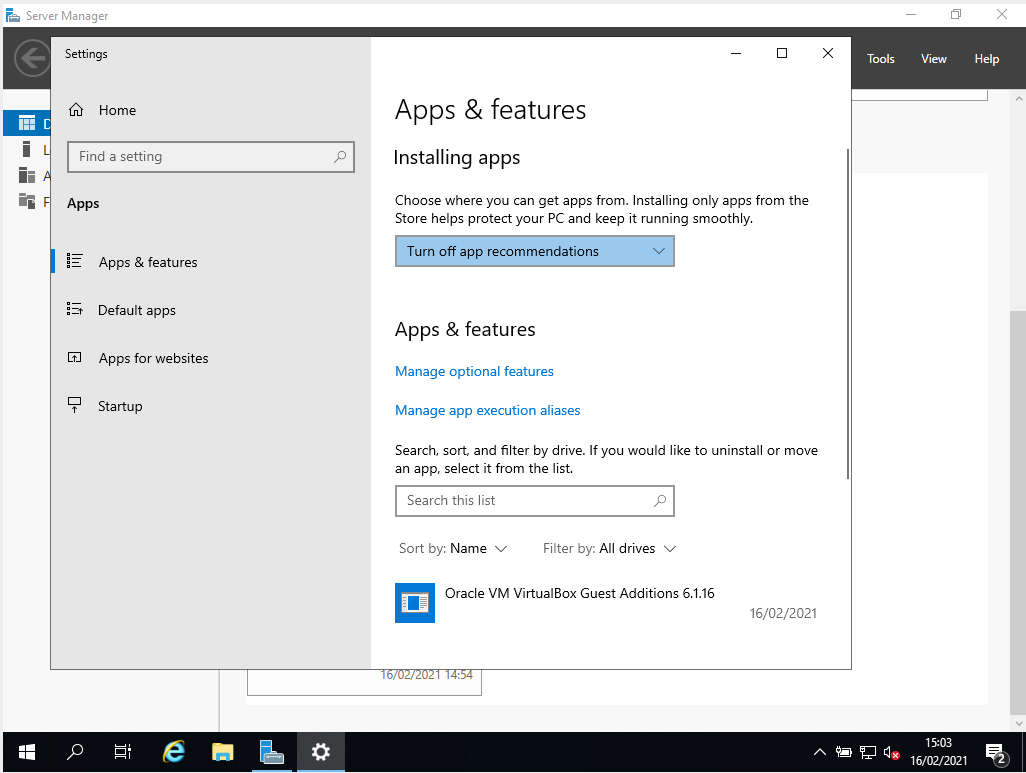Image resolution: width=1026 pixels, height=773 pixels.
Task: Open the Settings gear on the taskbar
Action: (x=320, y=751)
